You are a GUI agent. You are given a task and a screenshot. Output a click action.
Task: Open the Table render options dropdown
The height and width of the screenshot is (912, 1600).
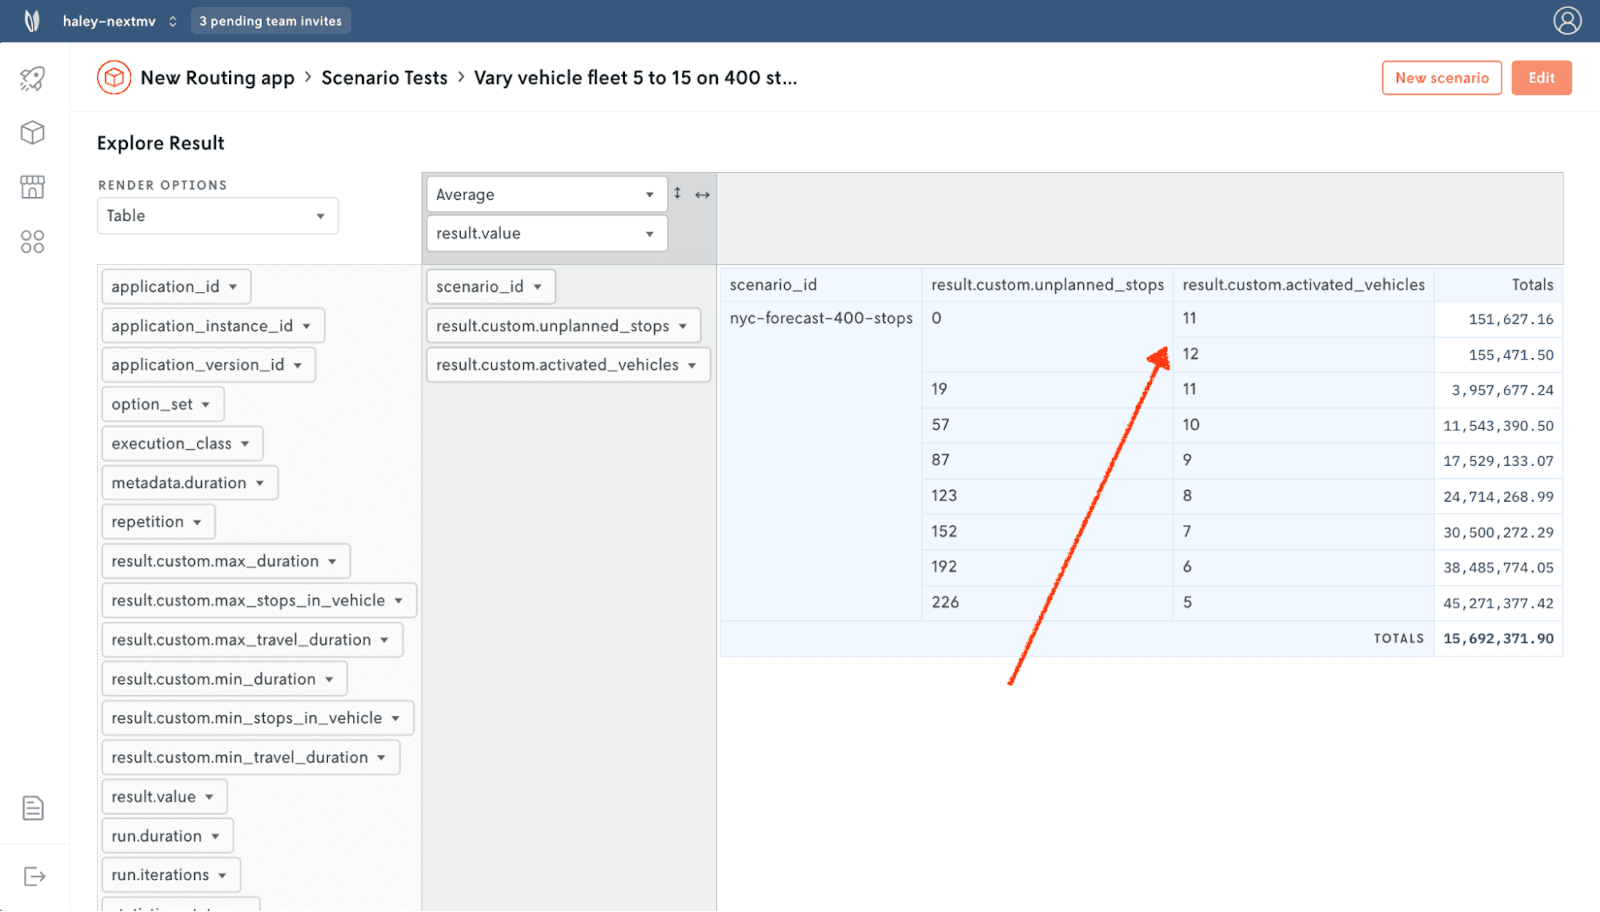click(x=218, y=216)
